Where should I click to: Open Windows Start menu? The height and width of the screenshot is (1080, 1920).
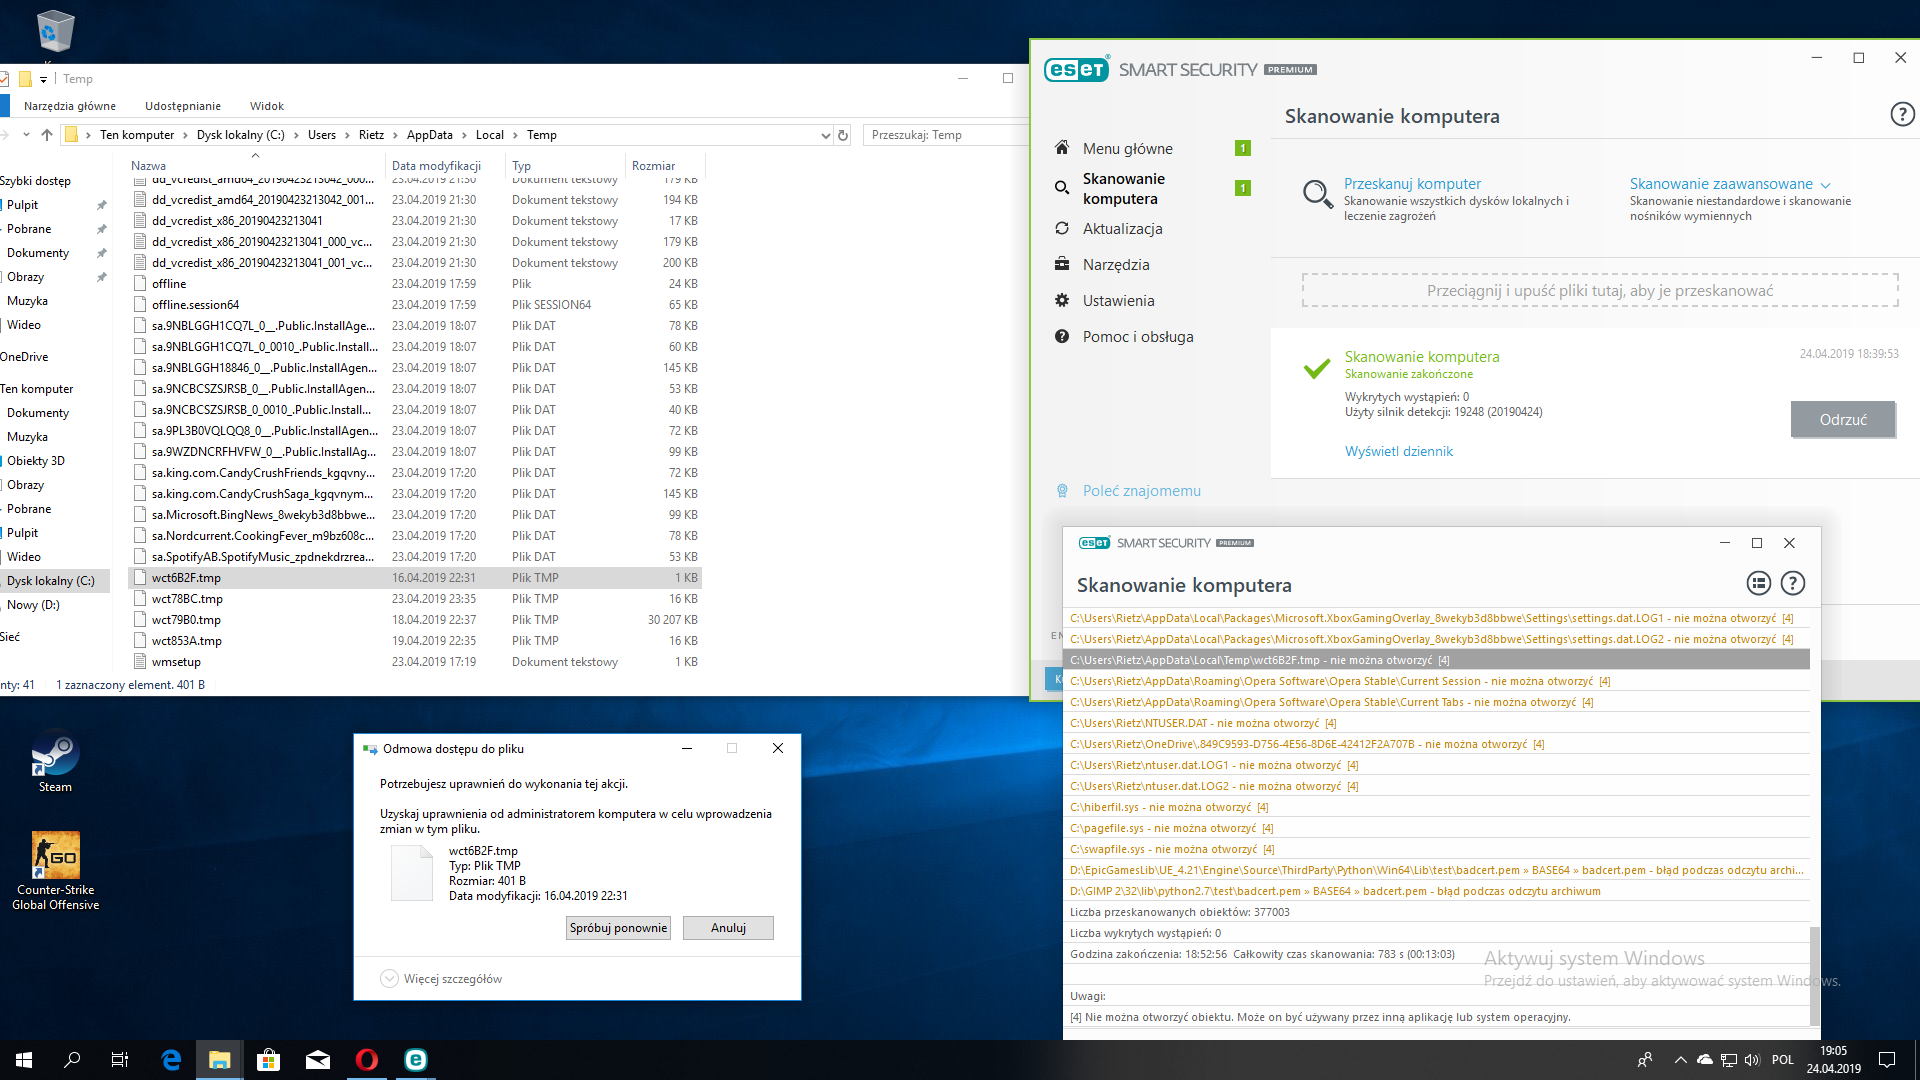pos(24,1060)
